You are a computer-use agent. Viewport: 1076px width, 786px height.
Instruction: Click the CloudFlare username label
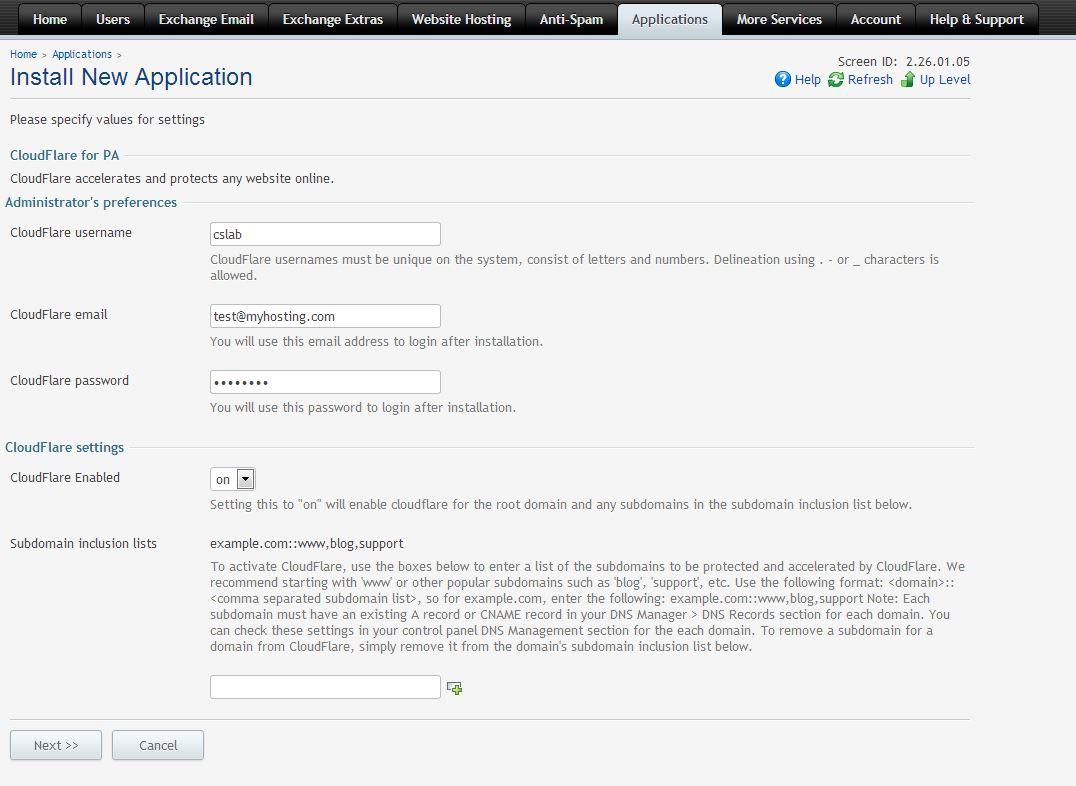(71, 233)
